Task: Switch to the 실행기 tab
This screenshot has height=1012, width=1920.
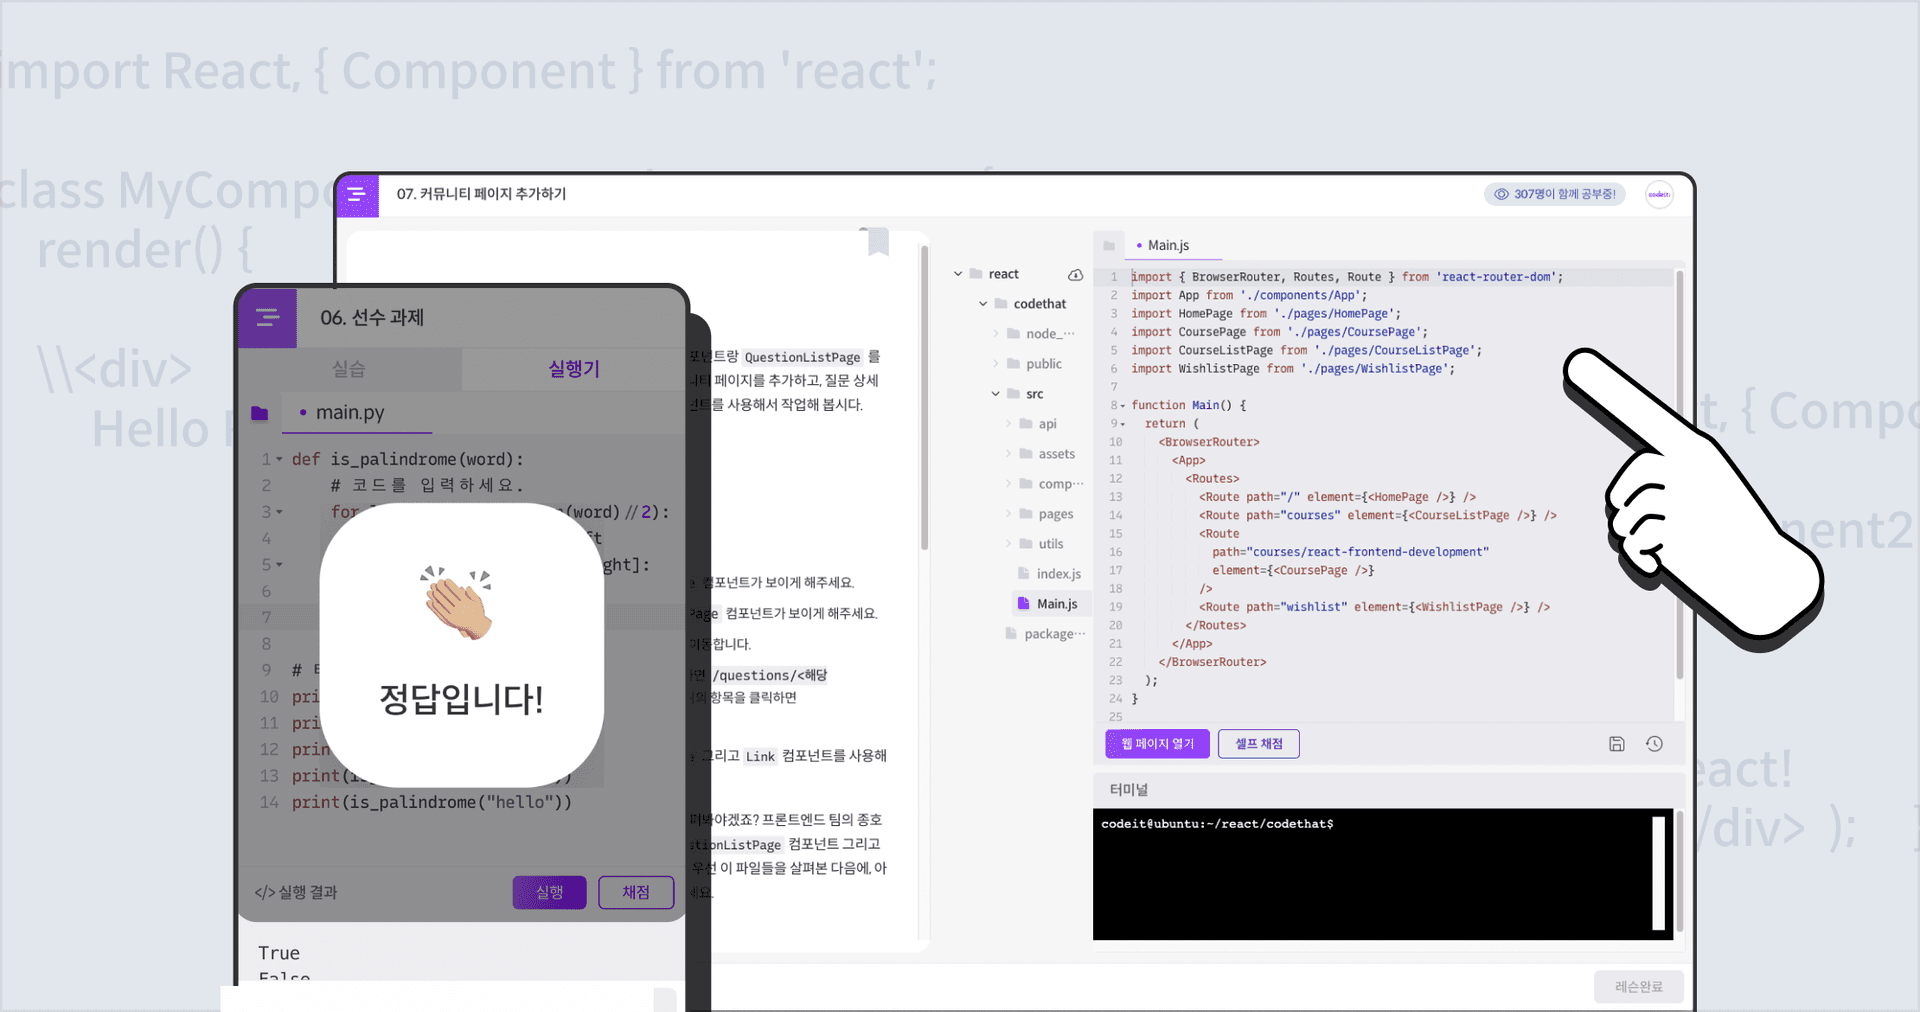Action: [x=573, y=369]
